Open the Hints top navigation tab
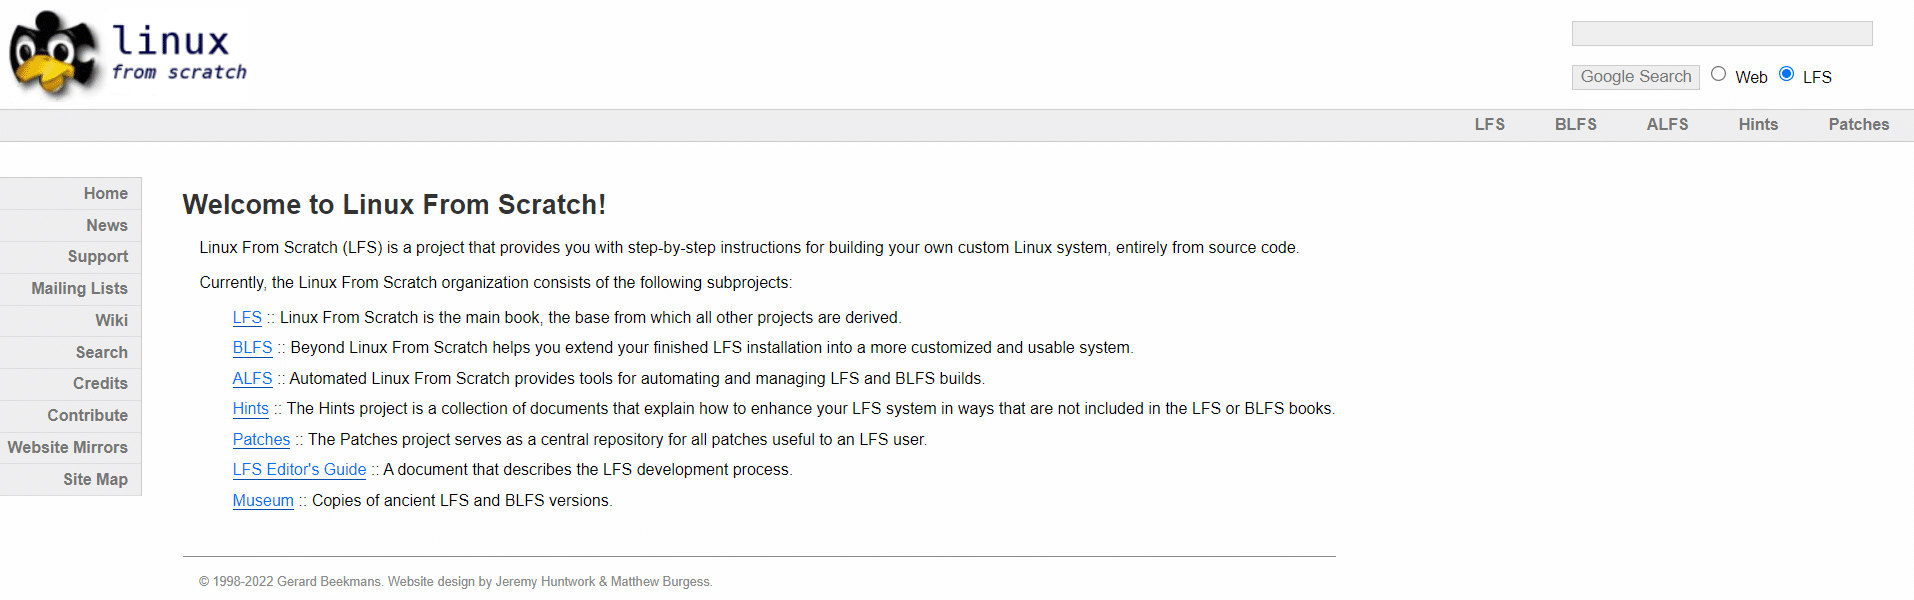Screen dimensions: 1914x600 1758,125
